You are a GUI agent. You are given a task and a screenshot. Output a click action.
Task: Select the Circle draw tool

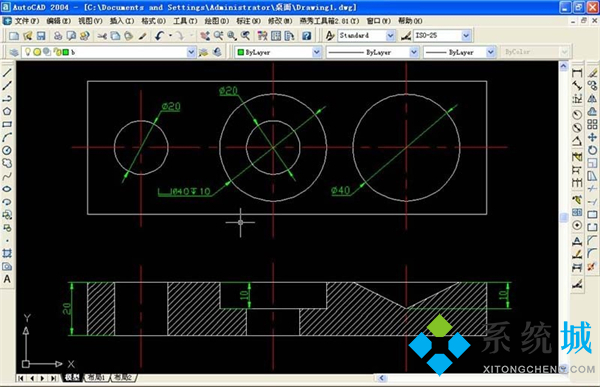click(7, 150)
